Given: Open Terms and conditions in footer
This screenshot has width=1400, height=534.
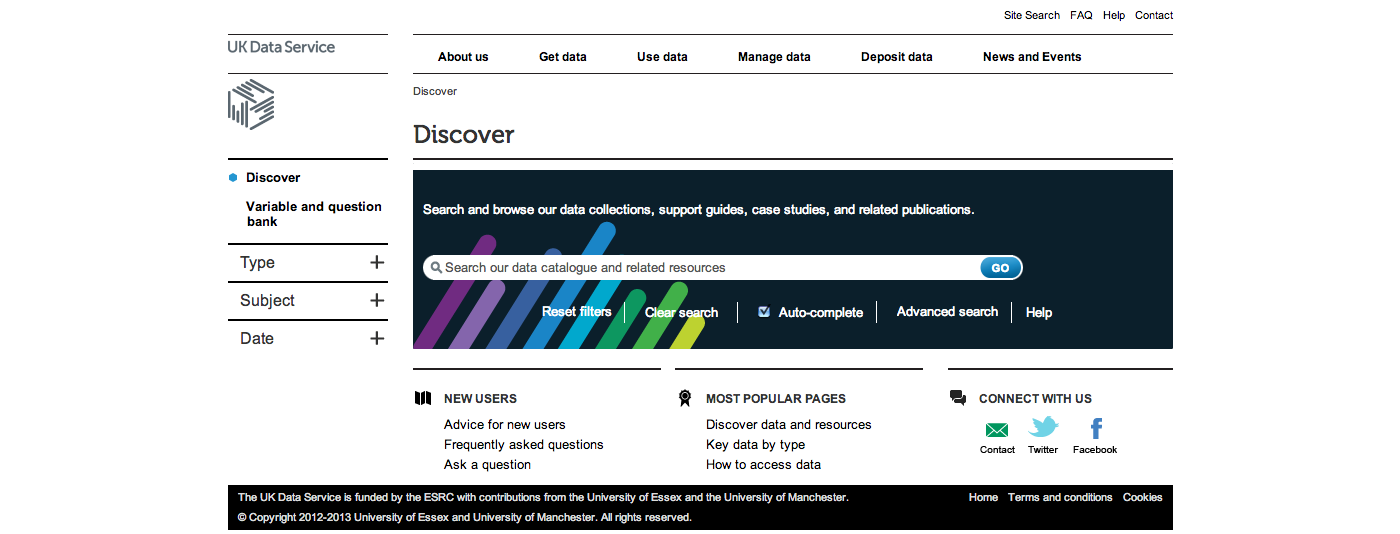Looking at the screenshot, I should [1060, 497].
